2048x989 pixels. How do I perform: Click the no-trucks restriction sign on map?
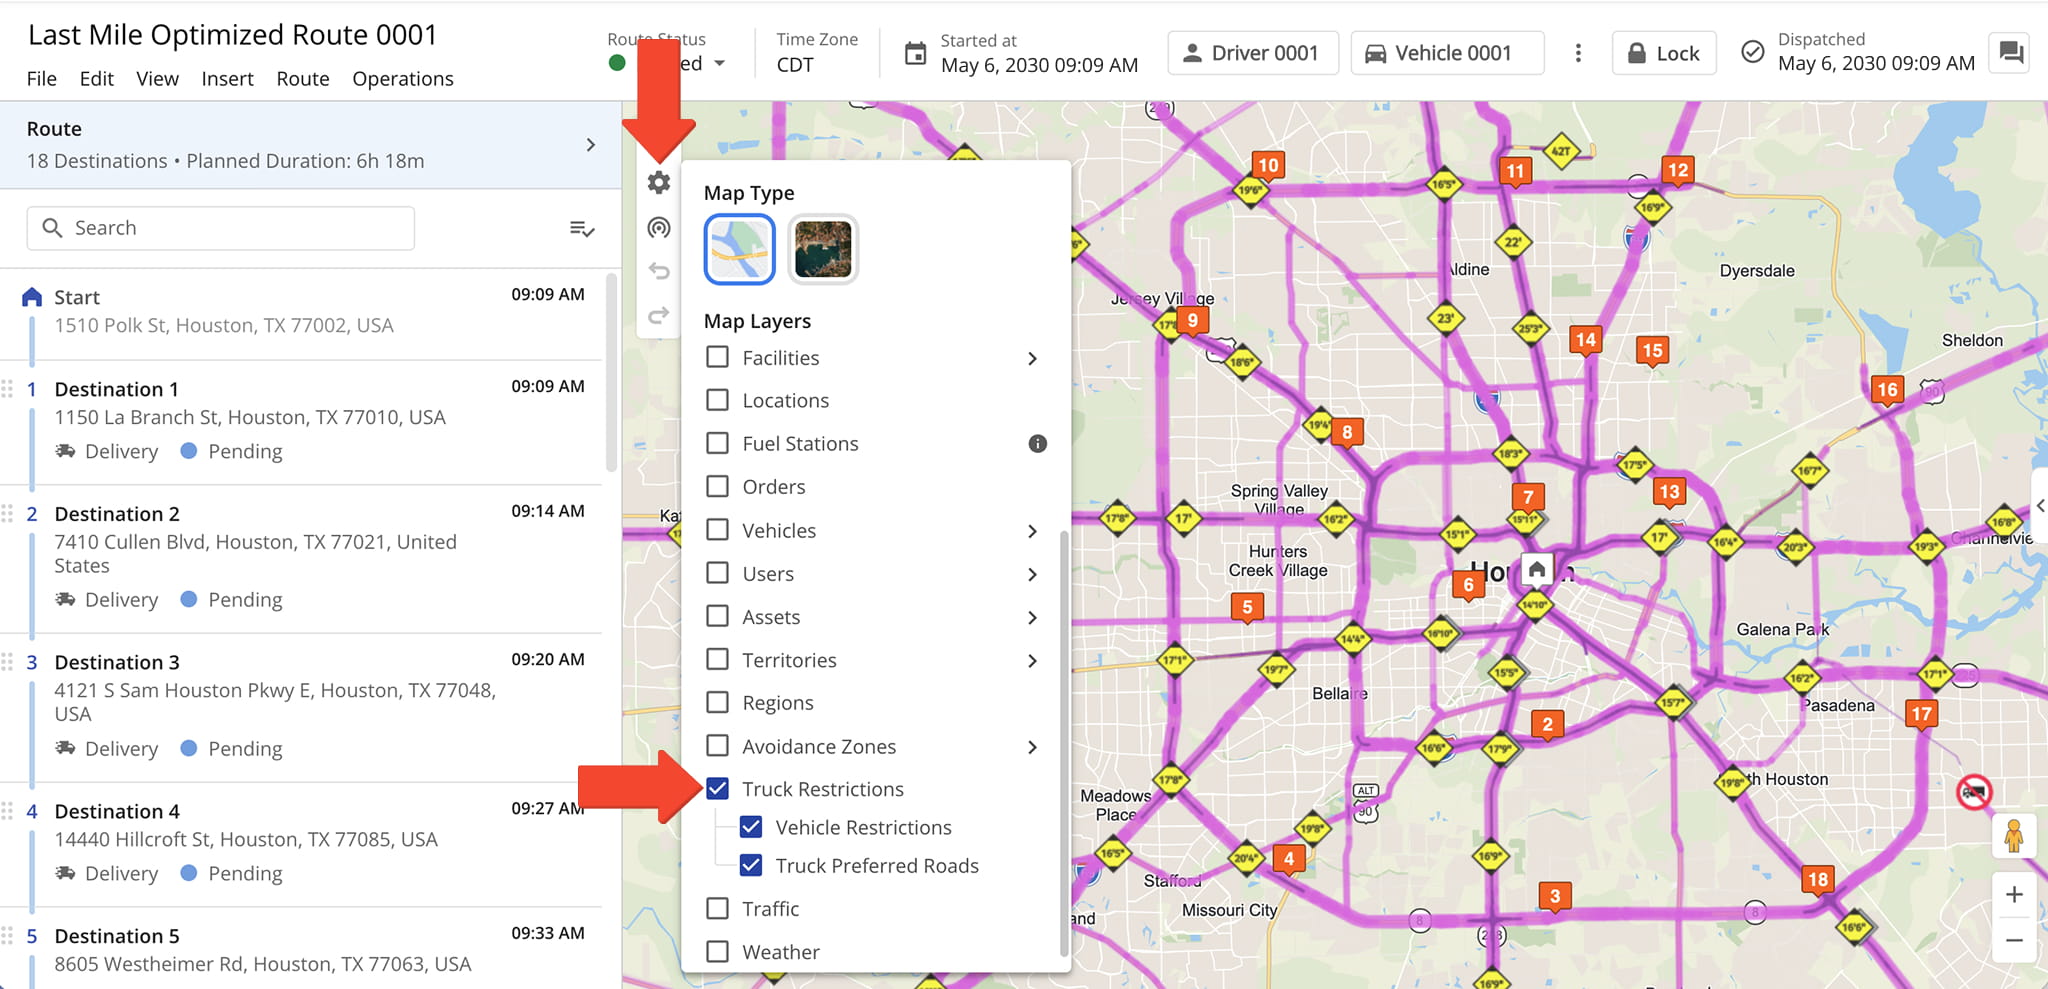coord(1974,792)
